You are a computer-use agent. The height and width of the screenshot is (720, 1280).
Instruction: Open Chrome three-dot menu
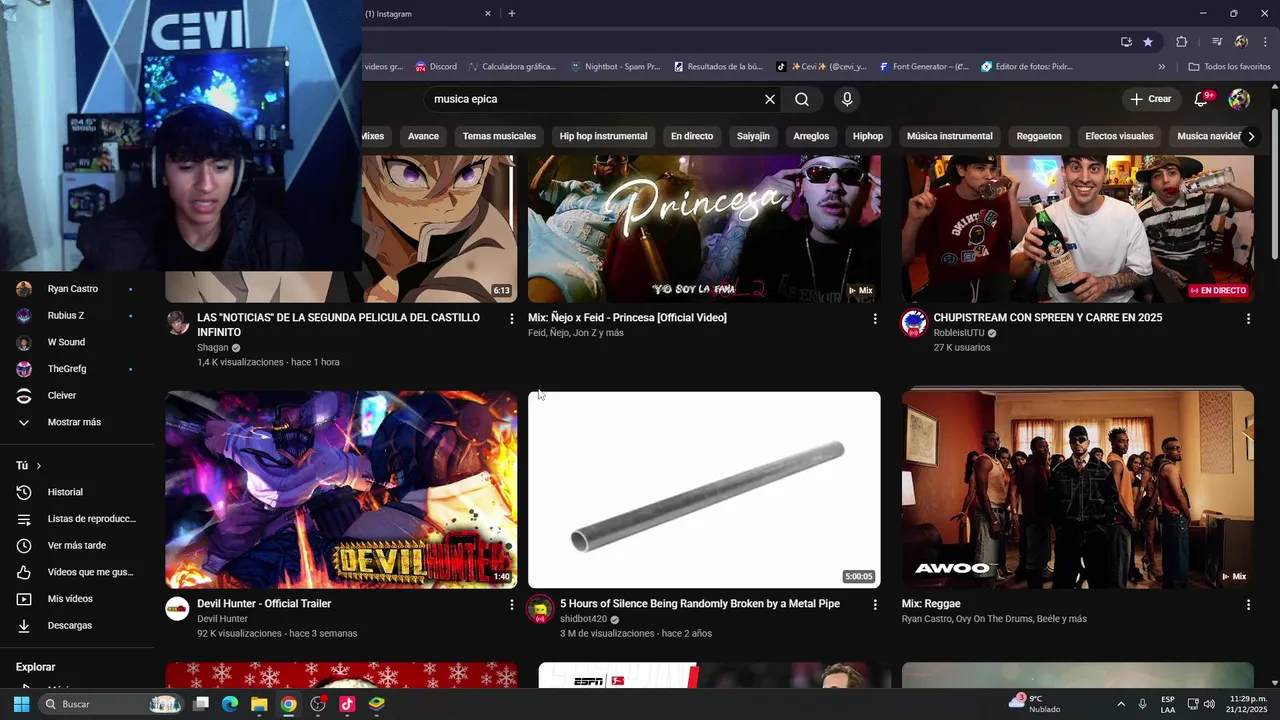pos(1266,42)
